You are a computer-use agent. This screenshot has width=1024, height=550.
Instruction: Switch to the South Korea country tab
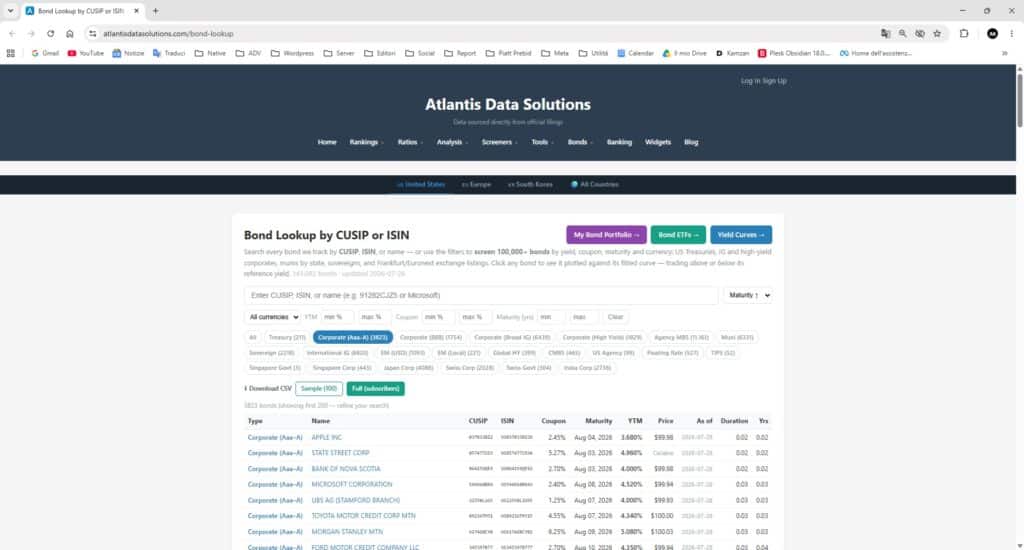530,184
